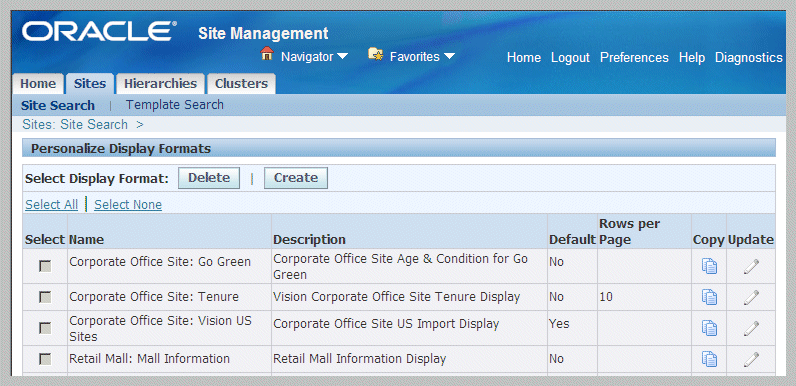Image resolution: width=796 pixels, height=386 pixels.
Task: Click the Select All link
Action: click(x=52, y=205)
